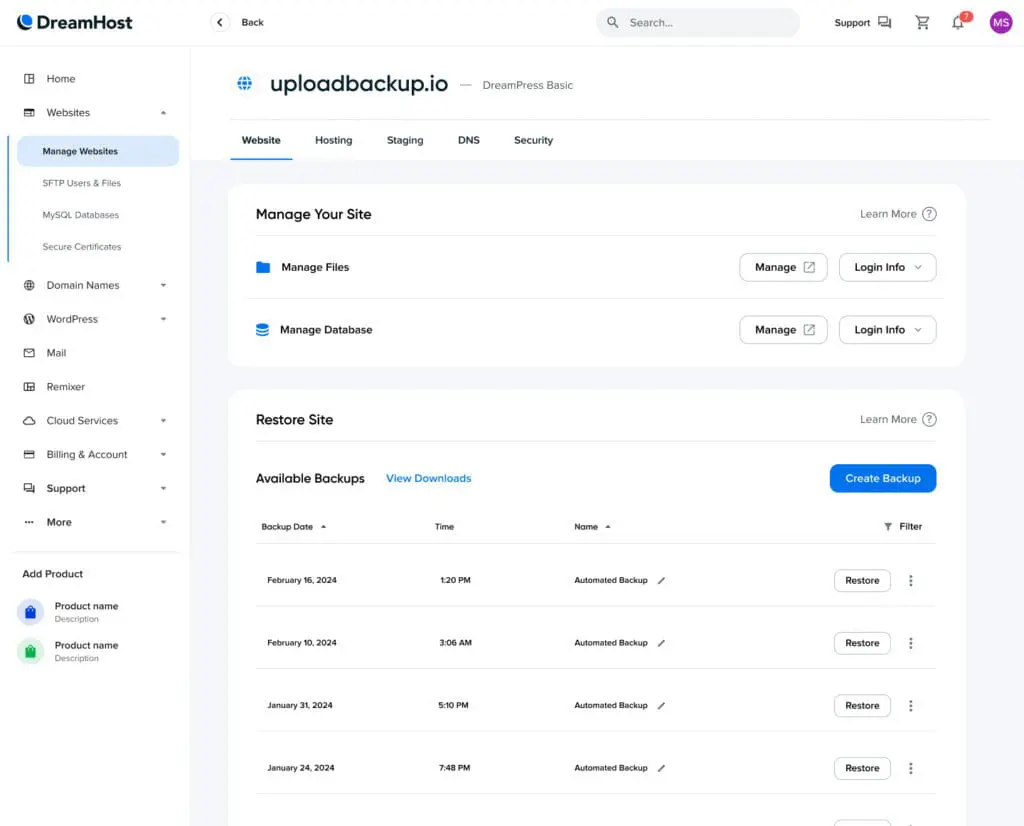Click into the Search input field

(697, 22)
